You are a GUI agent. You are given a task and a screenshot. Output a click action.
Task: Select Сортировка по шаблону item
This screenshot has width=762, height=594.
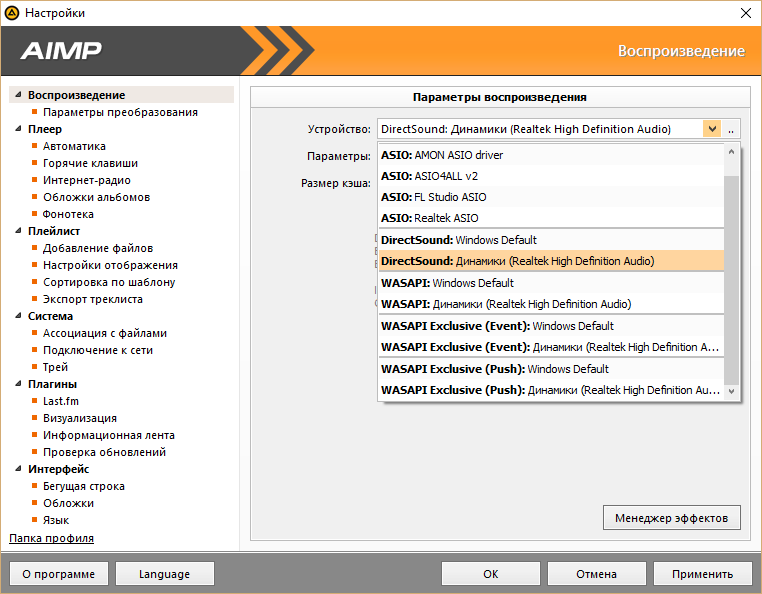pyautogui.click(x=109, y=282)
